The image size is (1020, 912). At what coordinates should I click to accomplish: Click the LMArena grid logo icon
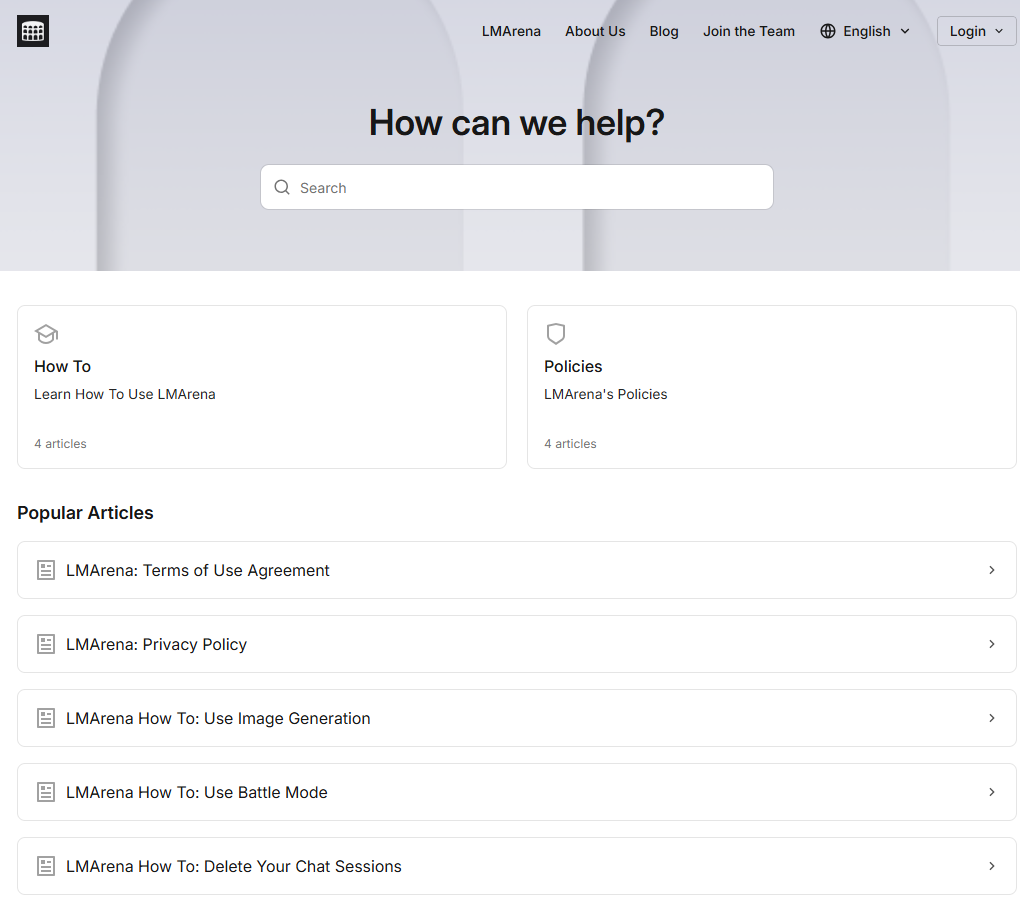(x=33, y=31)
